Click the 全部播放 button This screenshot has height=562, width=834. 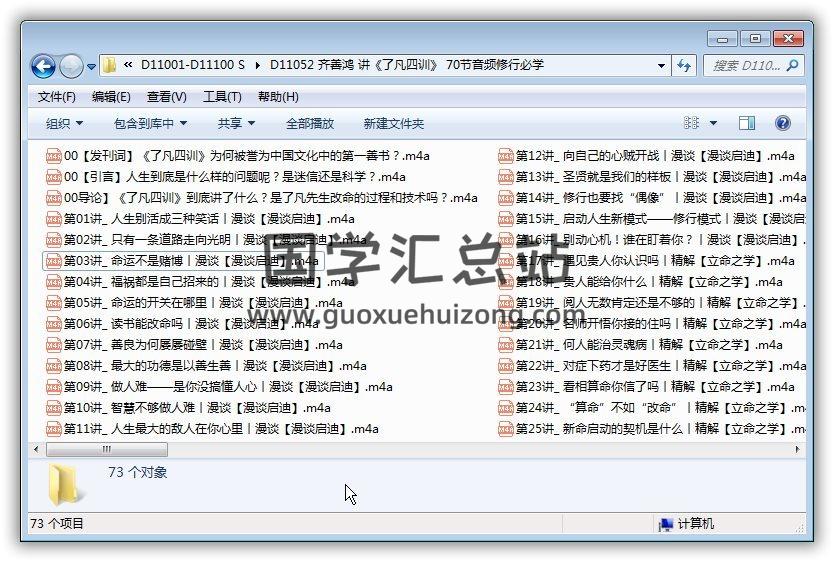[310, 124]
